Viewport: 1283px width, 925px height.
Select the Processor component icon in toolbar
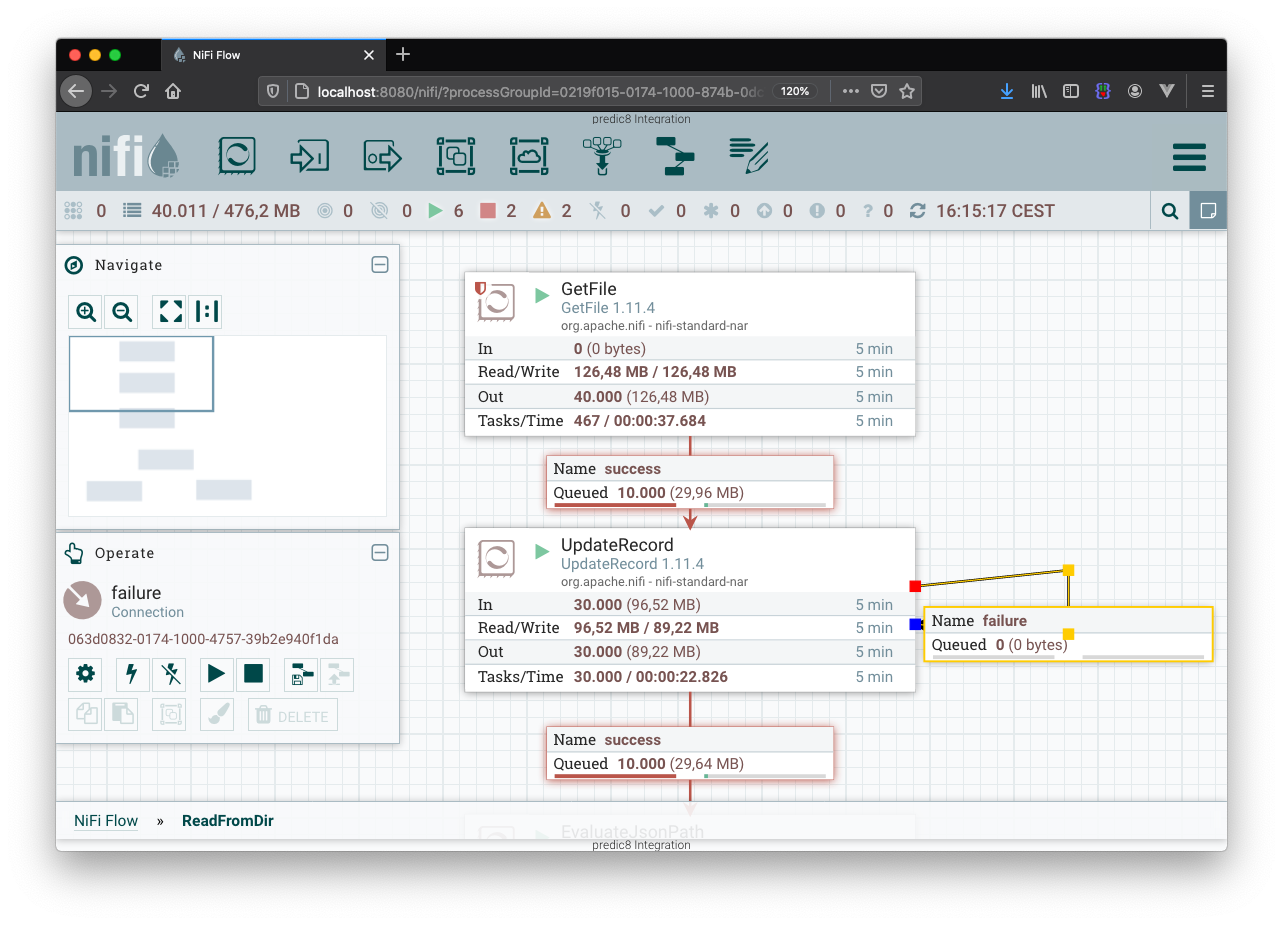tap(237, 156)
